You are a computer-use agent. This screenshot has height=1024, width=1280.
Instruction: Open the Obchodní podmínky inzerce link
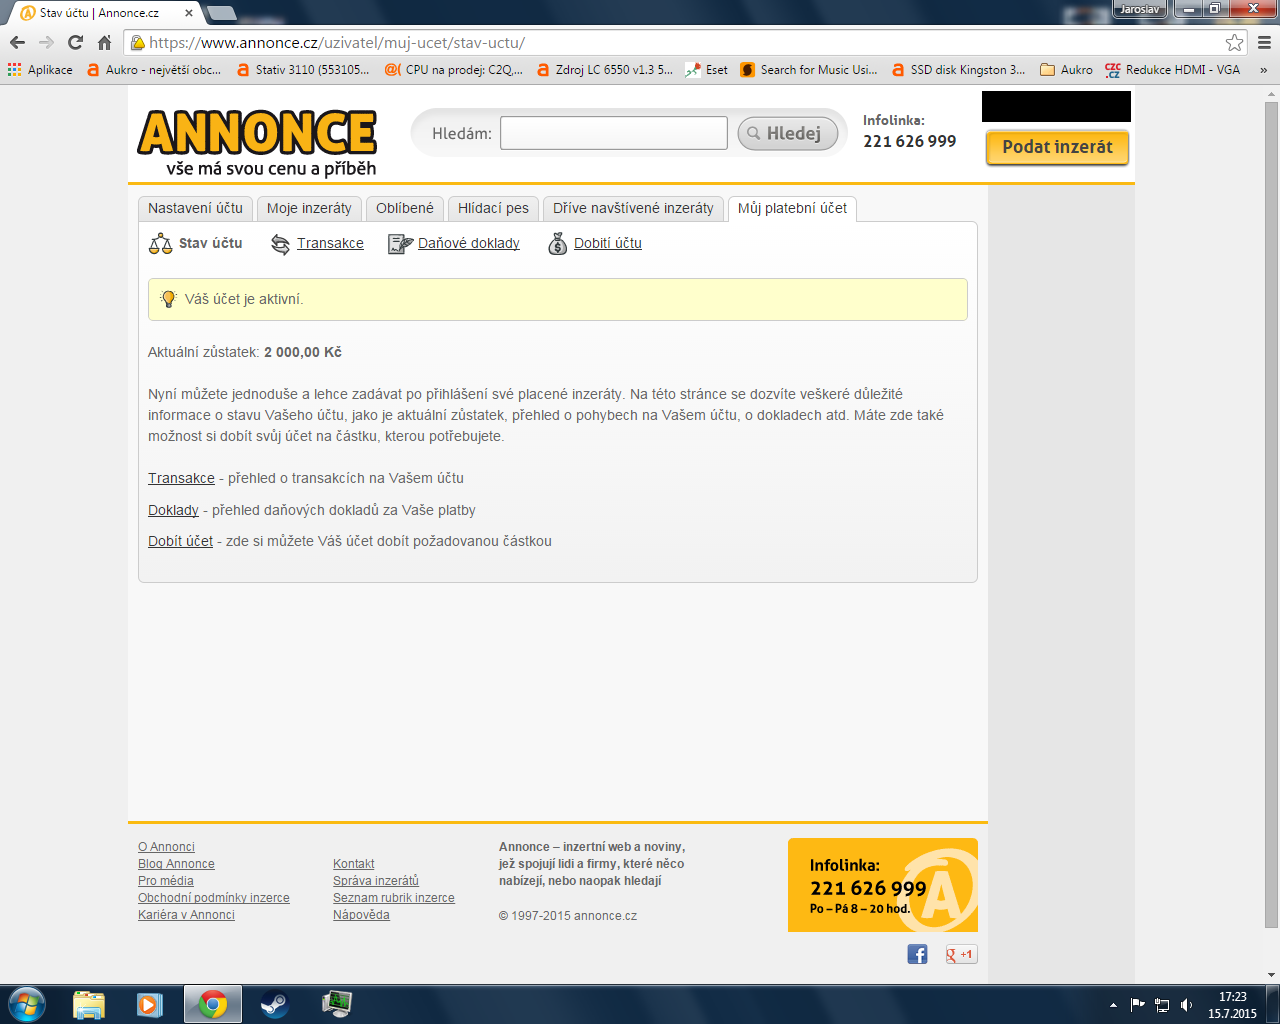214,898
